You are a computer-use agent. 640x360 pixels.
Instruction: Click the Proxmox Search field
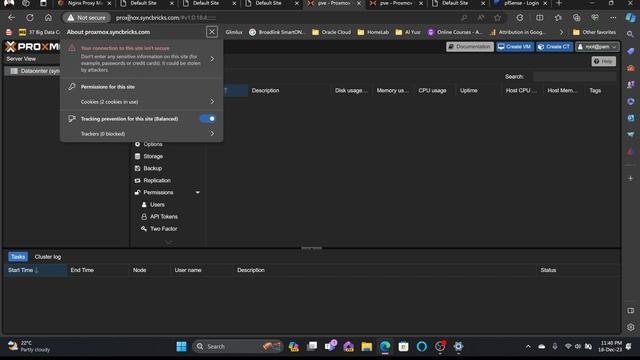574,77
